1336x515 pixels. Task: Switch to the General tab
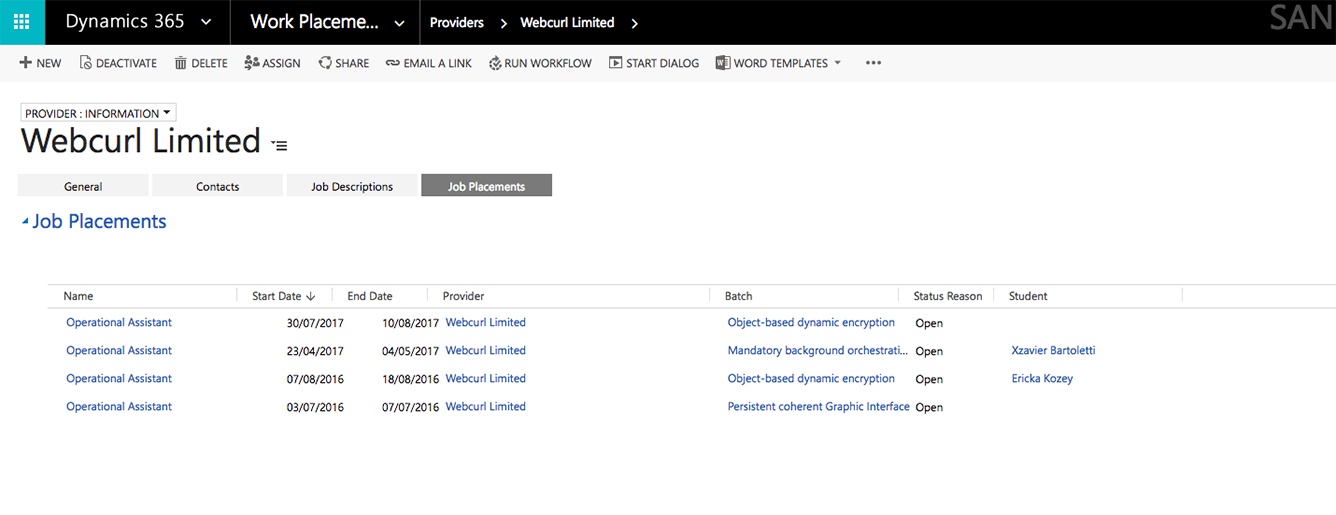83,186
